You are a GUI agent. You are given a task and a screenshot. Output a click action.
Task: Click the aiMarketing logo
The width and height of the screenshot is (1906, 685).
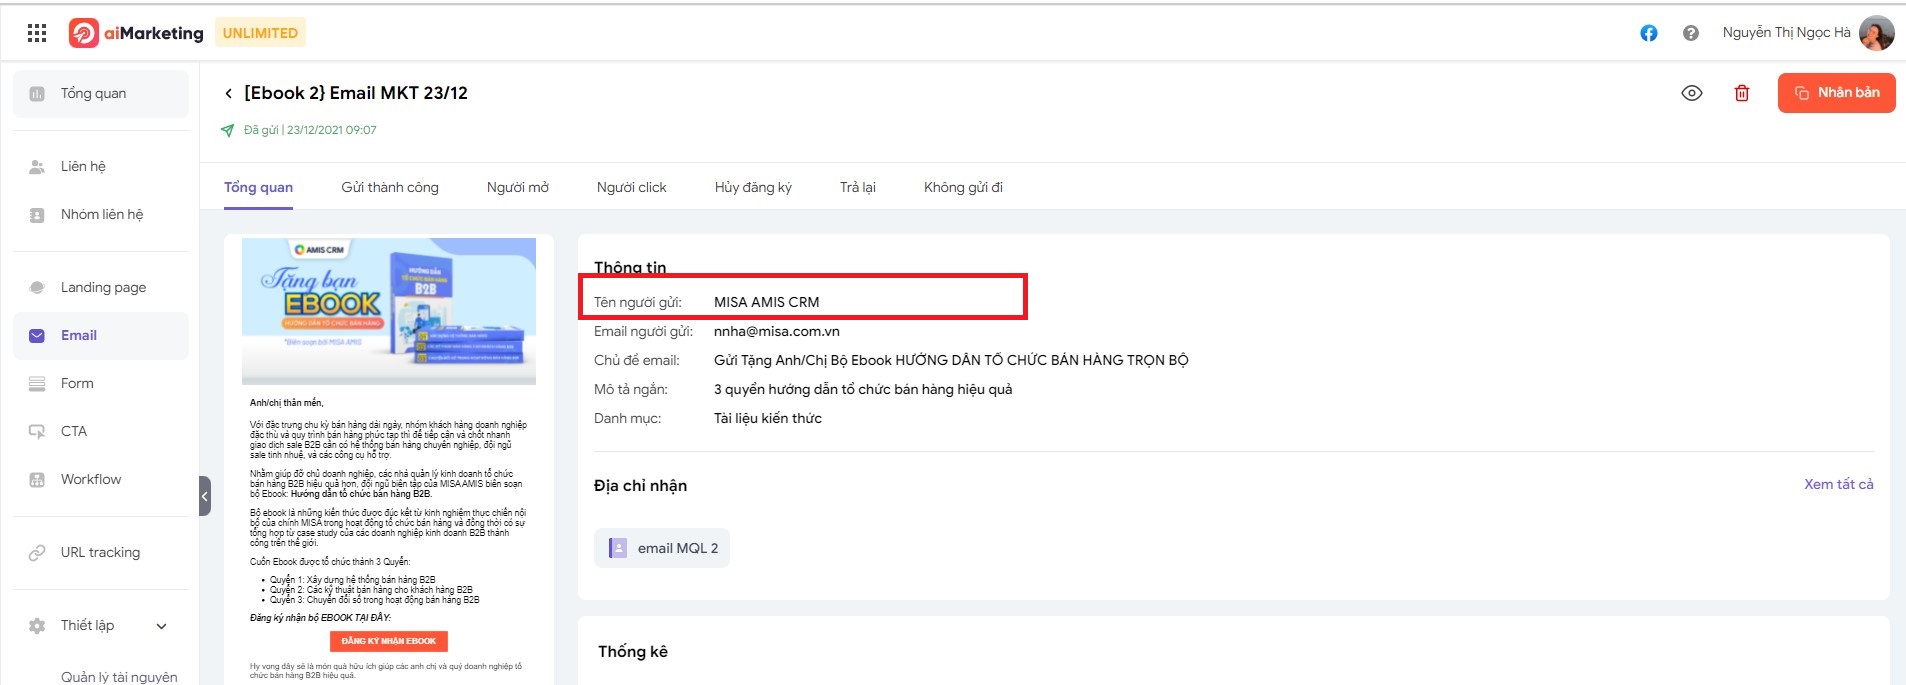[x=136, y=33]
